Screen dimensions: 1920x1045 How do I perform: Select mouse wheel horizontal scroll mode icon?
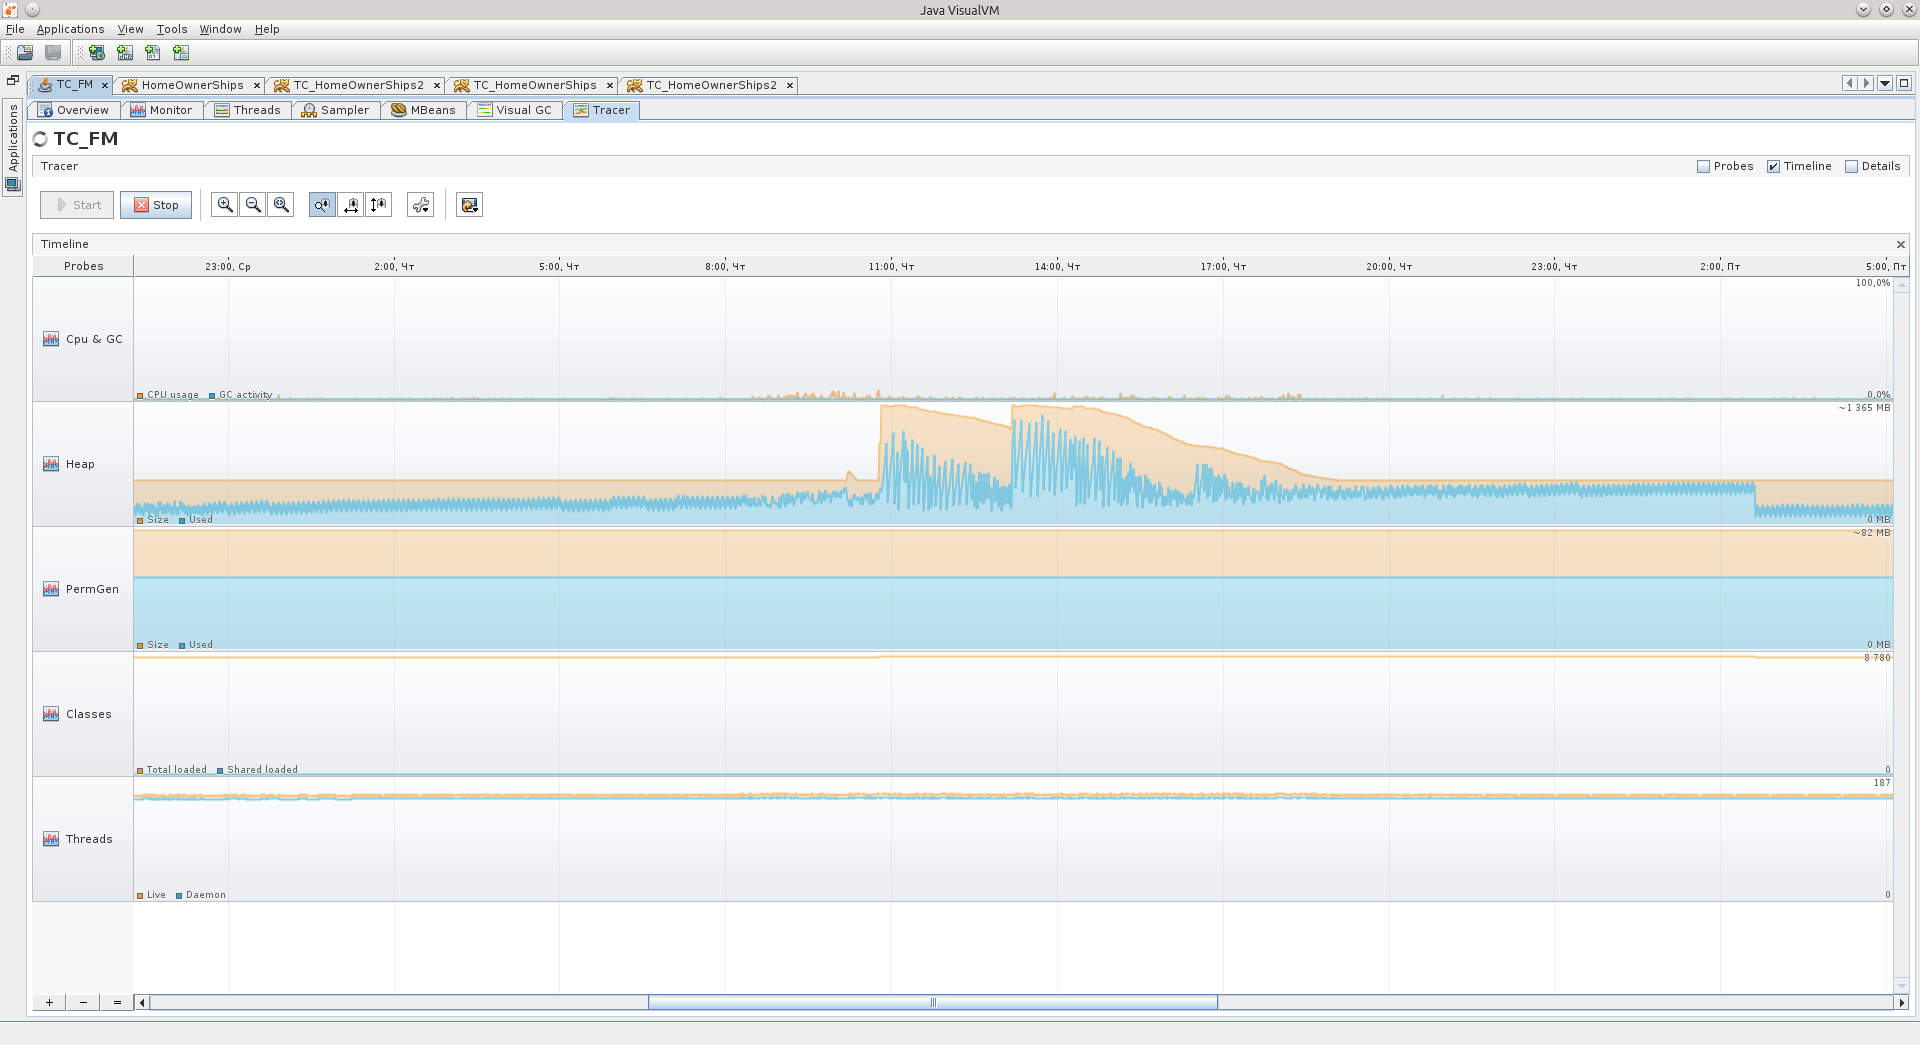(351, 205)
